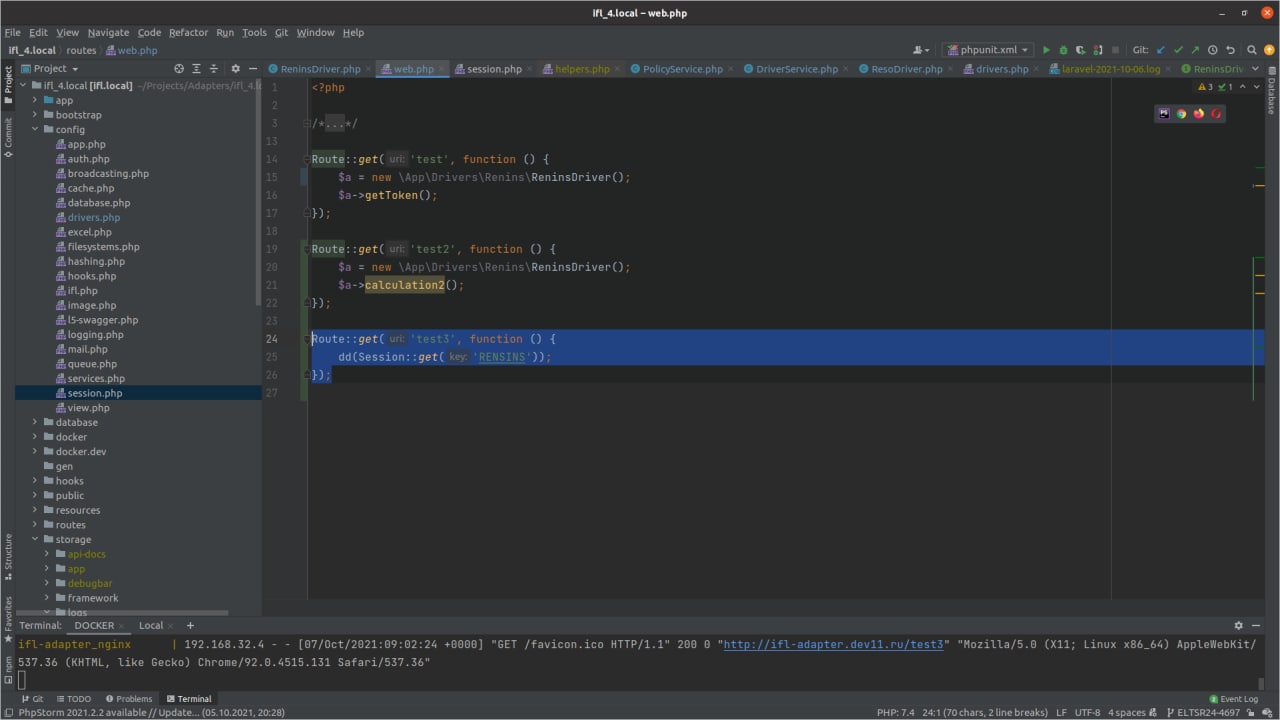Click Collapse All in Project panel
Viewport: 1280px width, 720px height.
(213, 69)
